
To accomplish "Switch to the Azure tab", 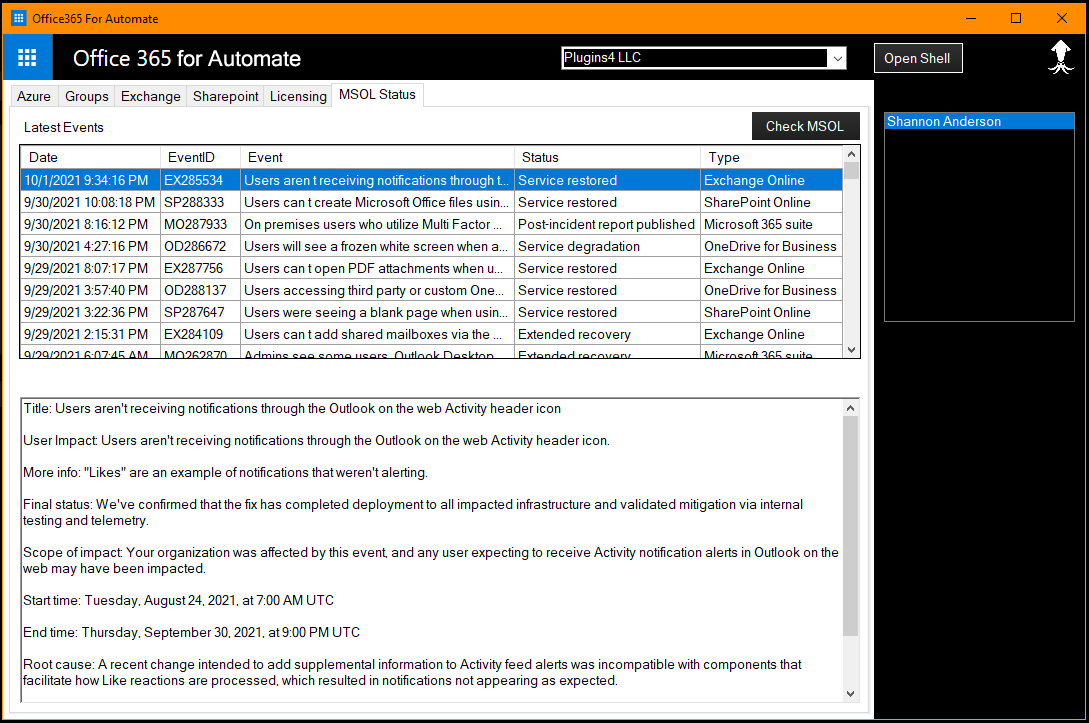I will pyautogui.click(x=34, y=97).
